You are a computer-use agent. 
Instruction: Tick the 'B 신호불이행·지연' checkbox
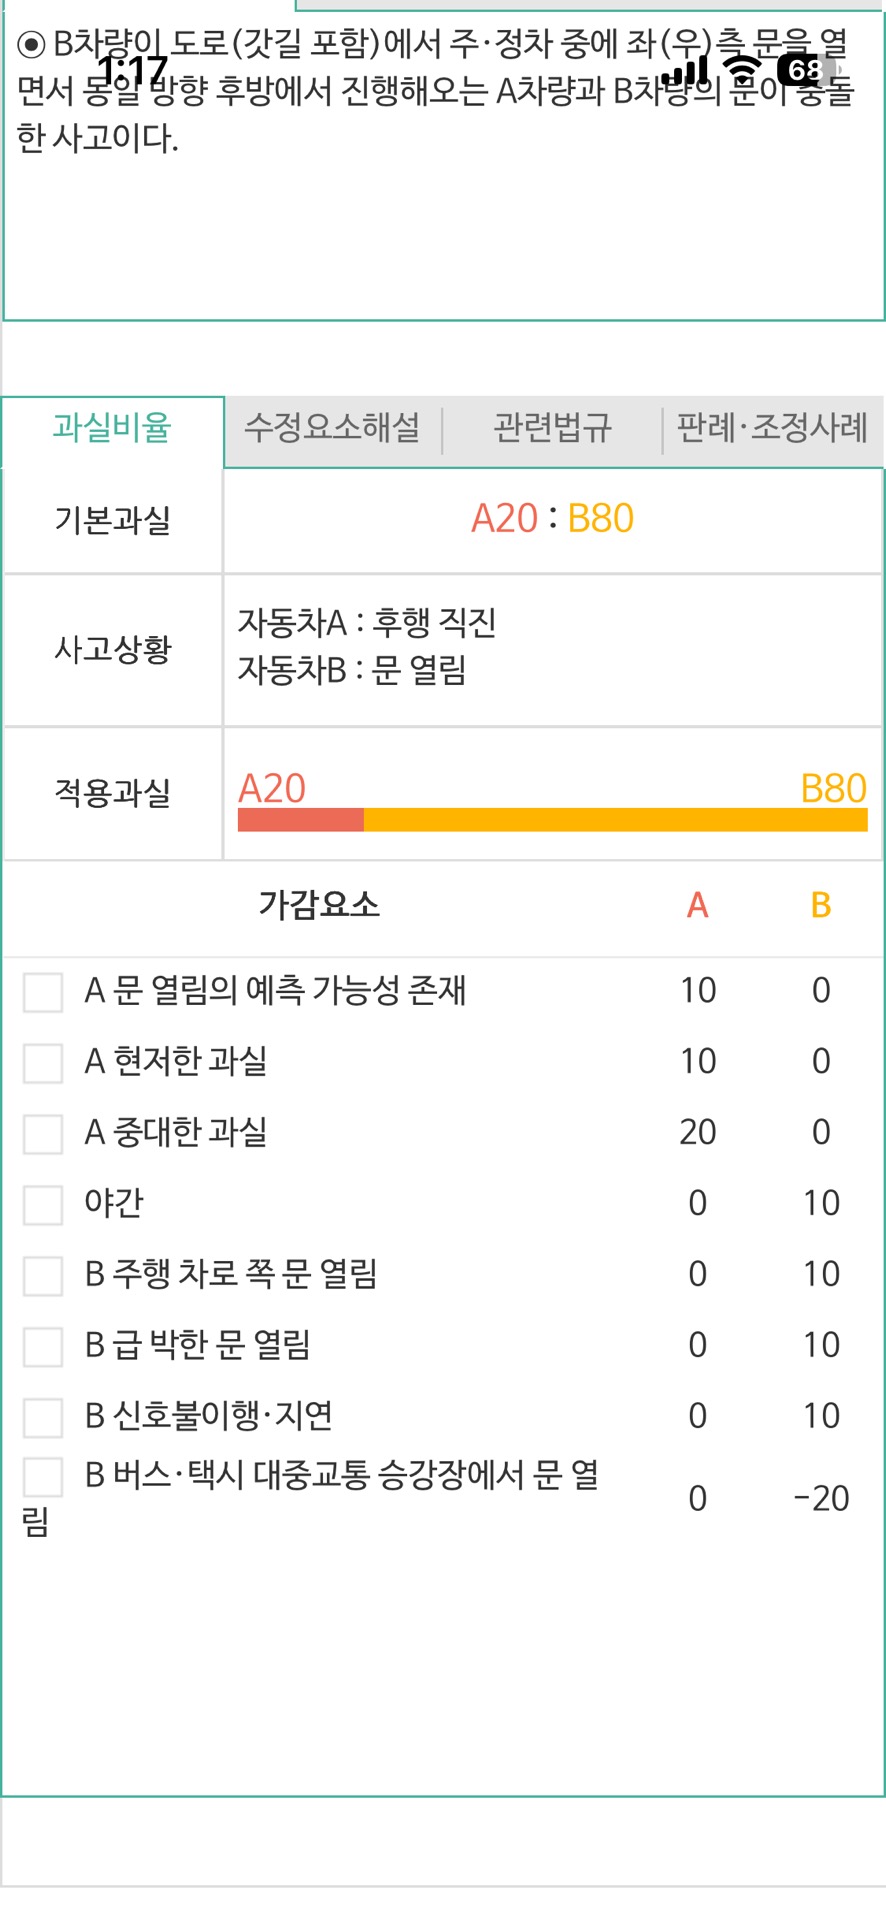pyautogui.click(x=43, y=1418)
